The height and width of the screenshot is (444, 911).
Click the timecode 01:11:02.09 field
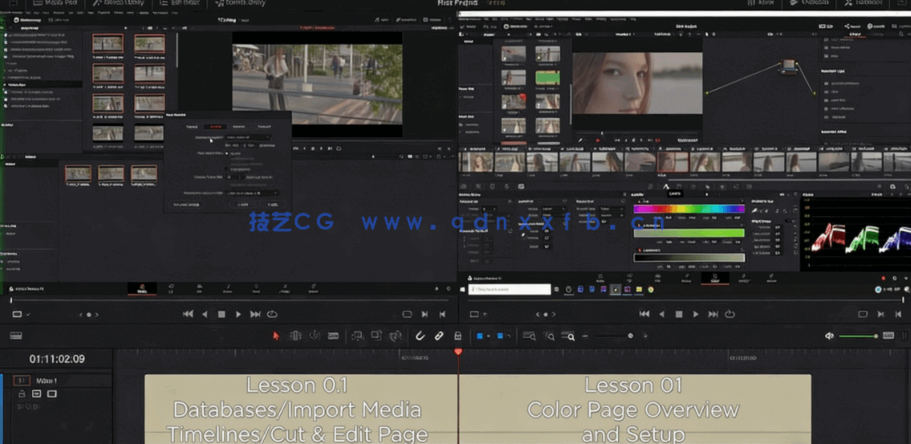[x=57, y=359]
